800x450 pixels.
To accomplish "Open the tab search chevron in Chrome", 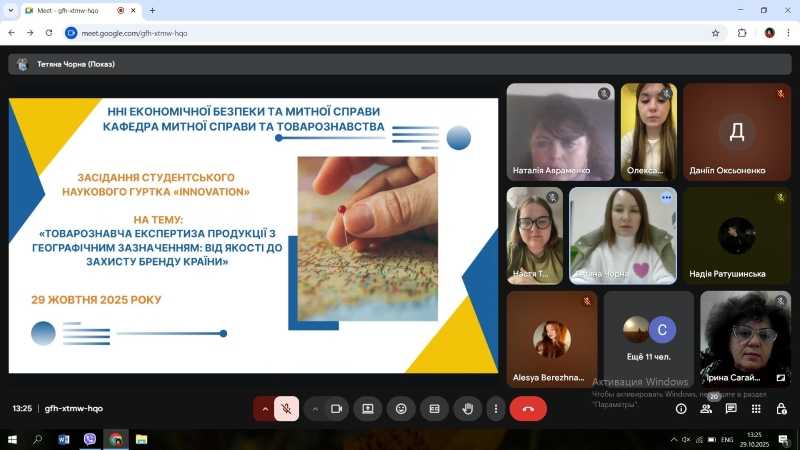I will 11,10.
